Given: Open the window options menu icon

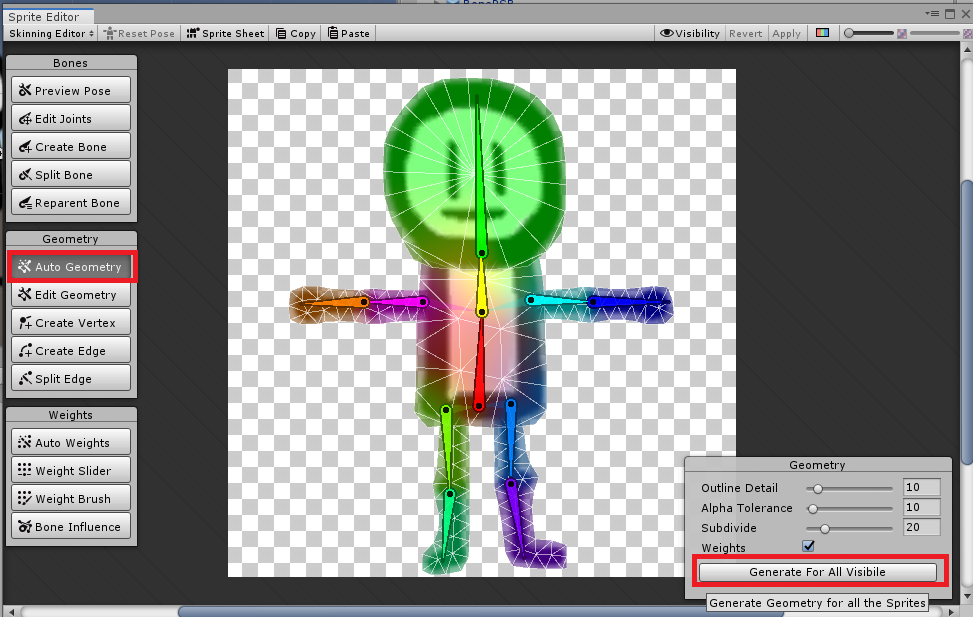Looking at the screenshot, I should click(932, 13).
